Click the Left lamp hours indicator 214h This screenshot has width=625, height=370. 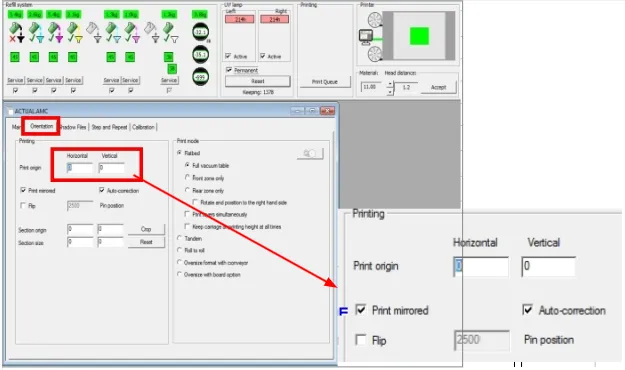[x=240, y=19]
